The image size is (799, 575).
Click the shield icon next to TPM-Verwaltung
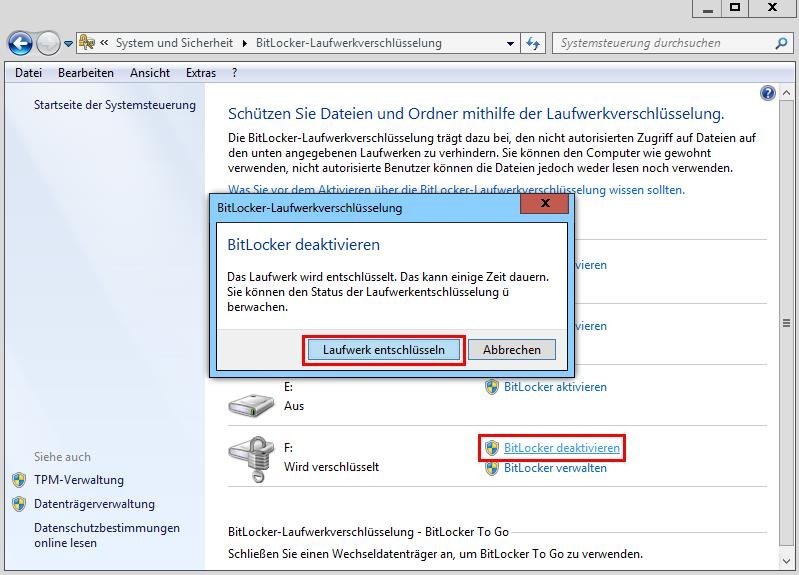(19, 480)
